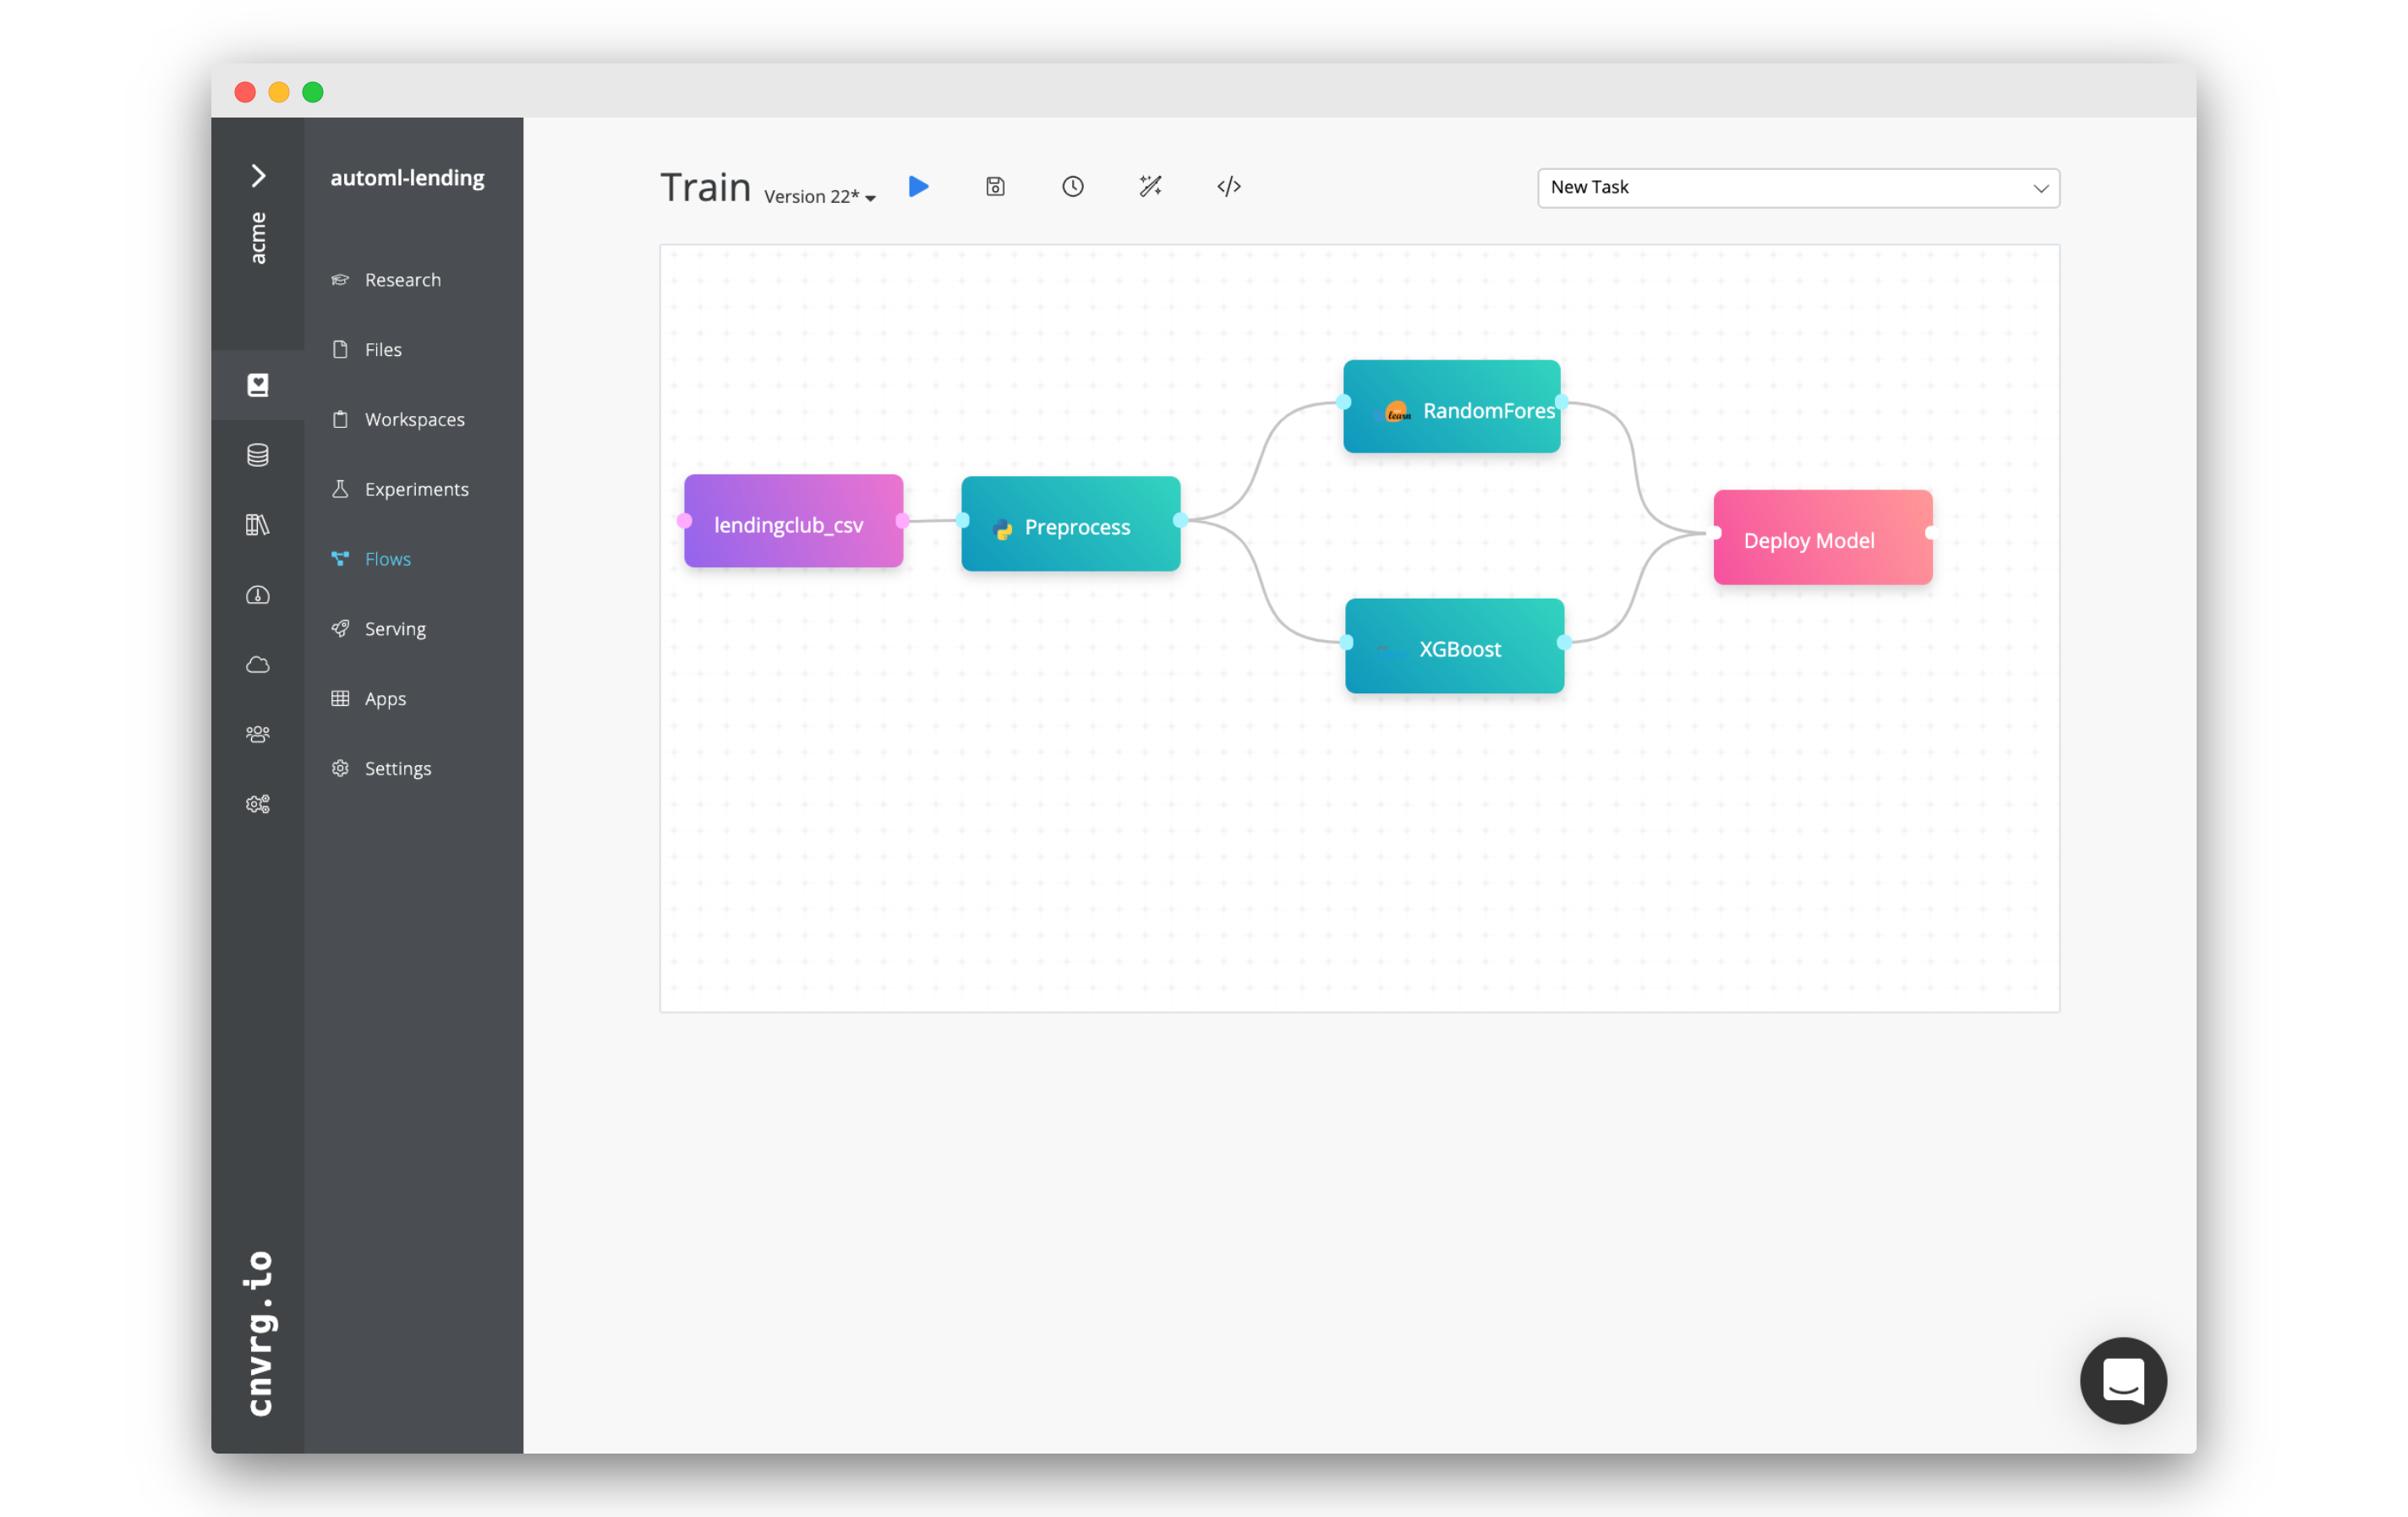Click the datasets database icon in sidebar
This screenshot has height=1517, width=2408.
click(258, 455)
